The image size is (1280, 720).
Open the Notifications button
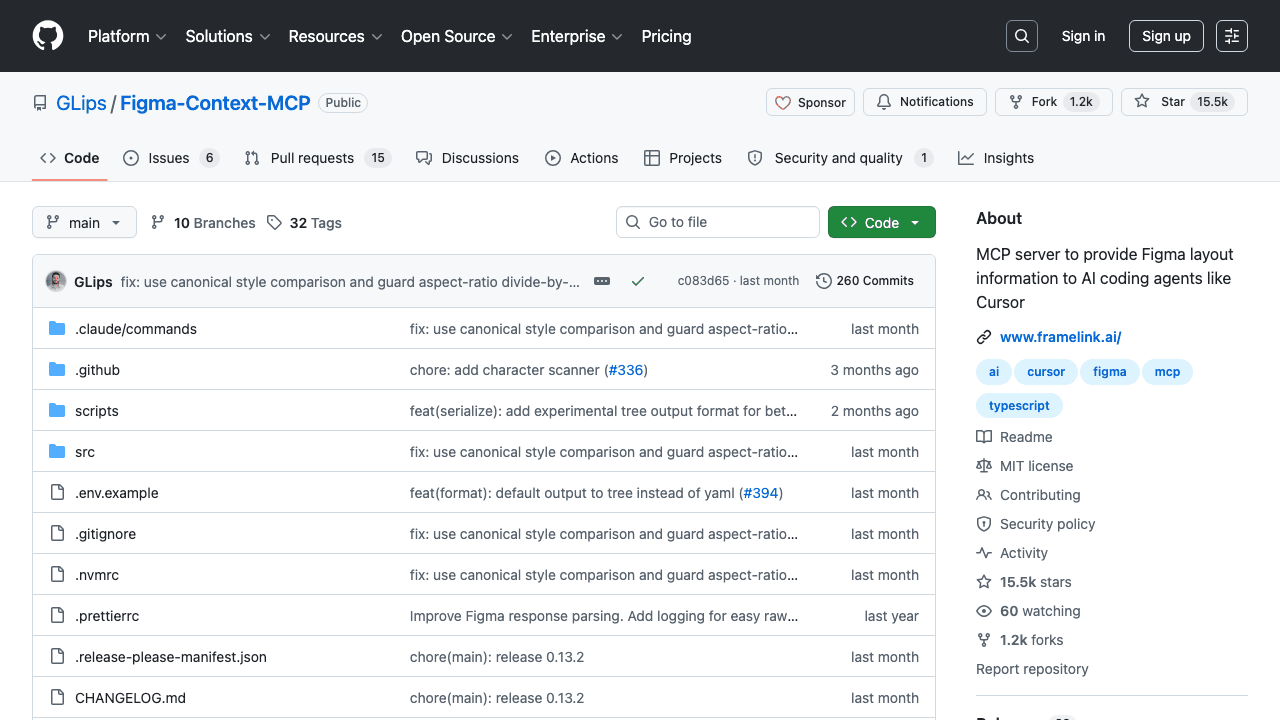click(x=925, y=102)
